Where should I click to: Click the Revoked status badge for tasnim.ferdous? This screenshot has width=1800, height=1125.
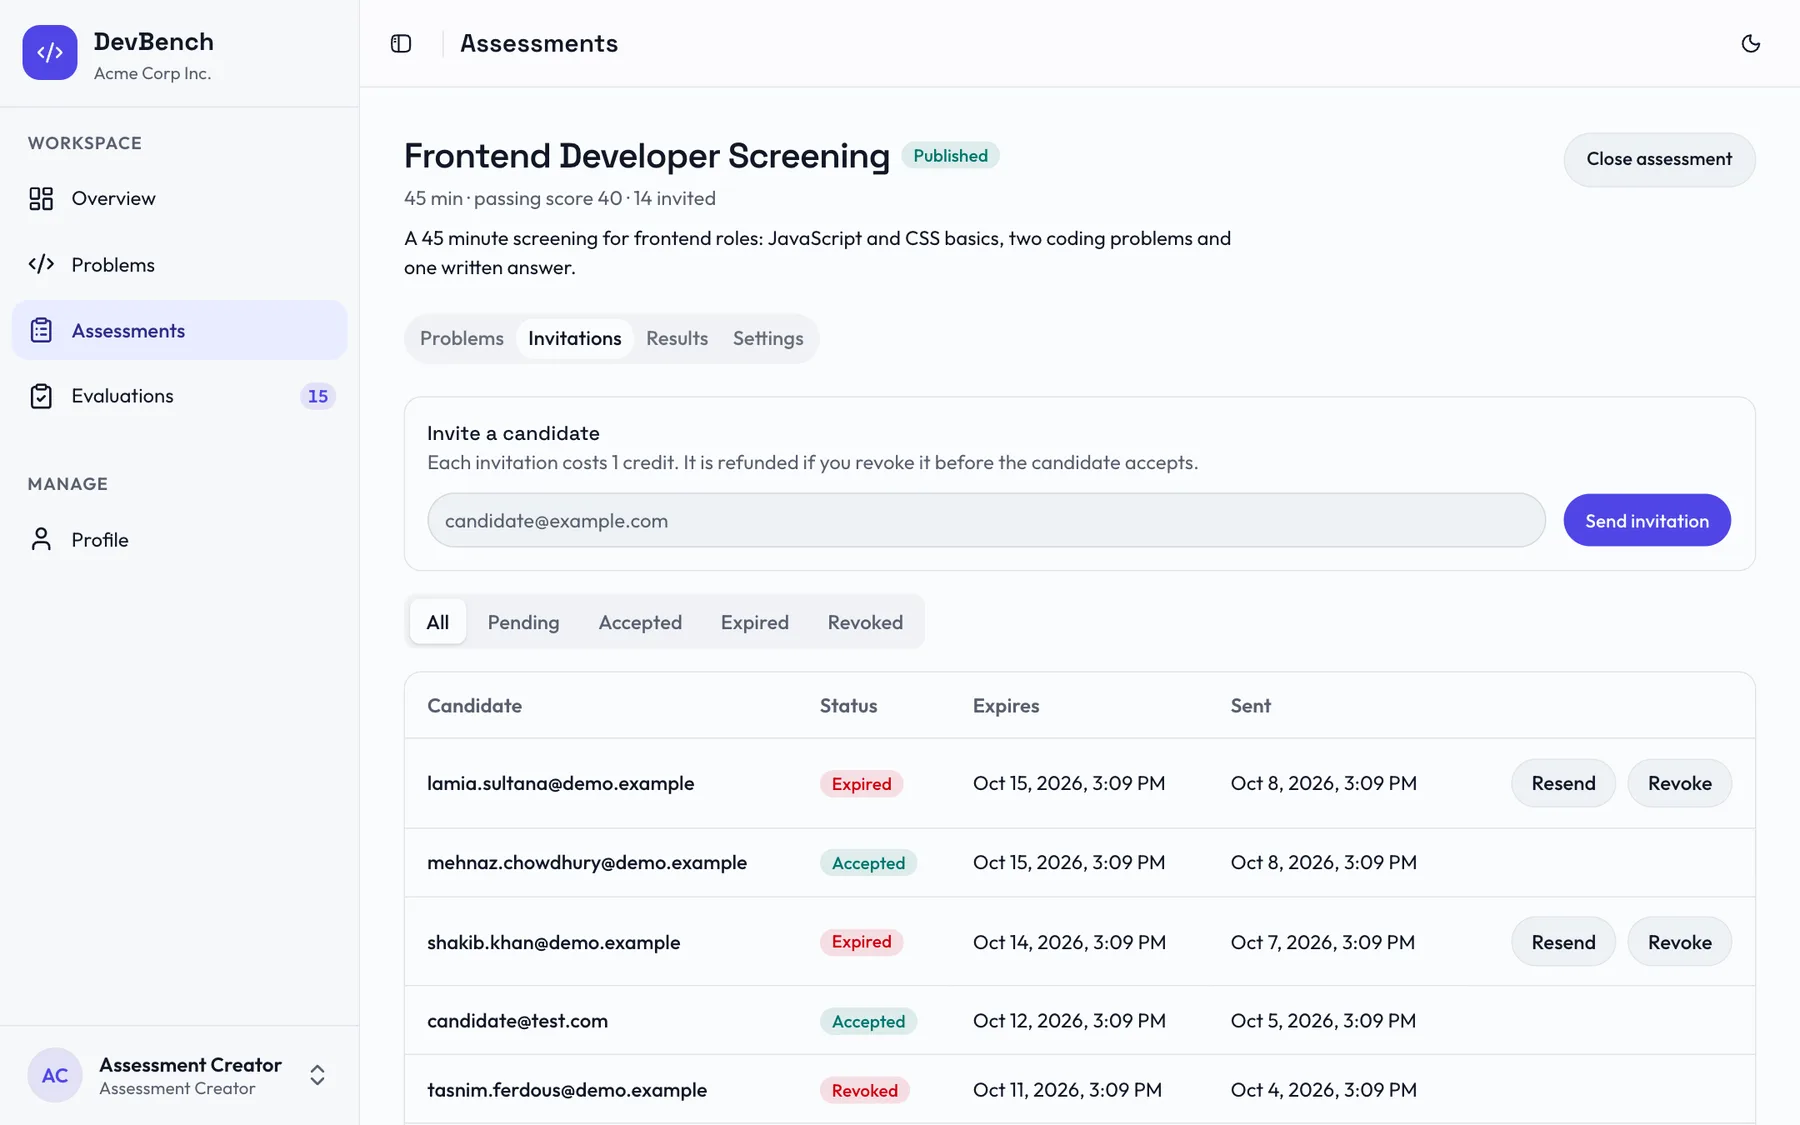coord(865,1090)
